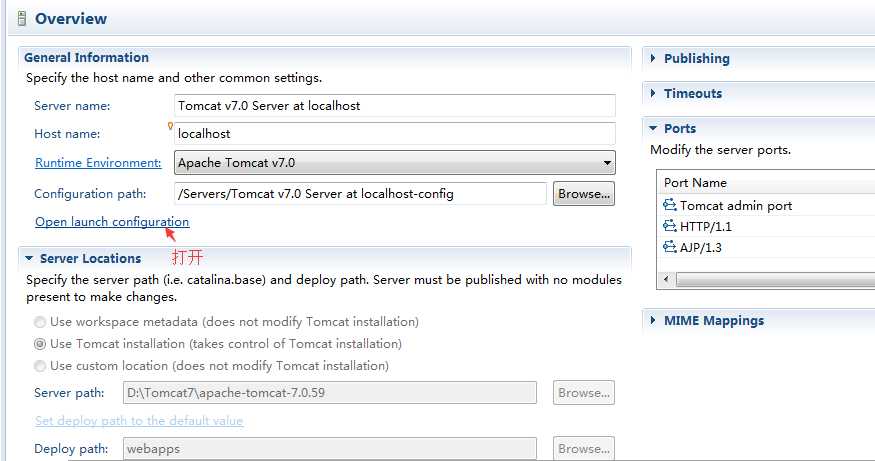This screenshot has width=875, height=461.
Task: Click the ports table horizontal scrollbar
Action: 775,280
